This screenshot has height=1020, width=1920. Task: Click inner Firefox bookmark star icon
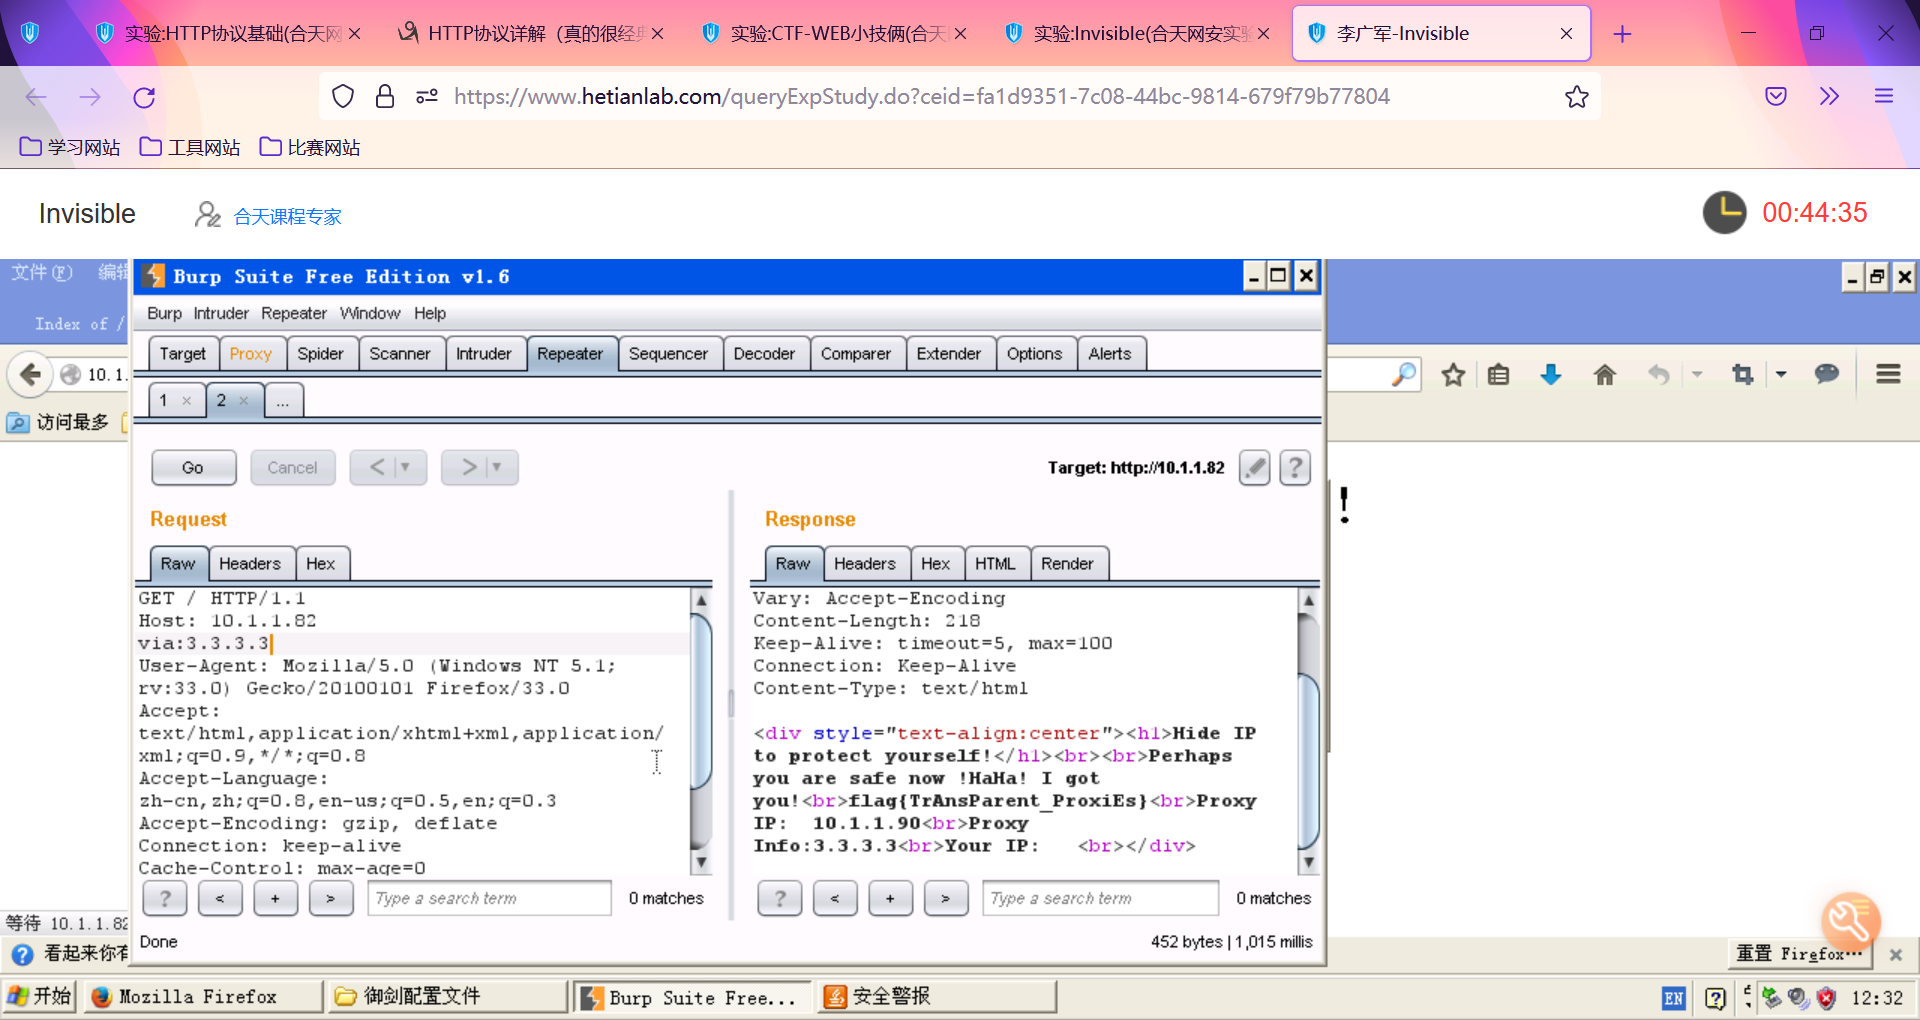point(1453,375)
